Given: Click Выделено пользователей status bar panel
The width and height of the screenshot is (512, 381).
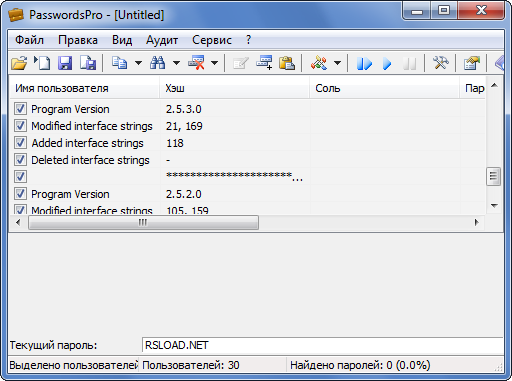Looking at the screenshot, I should point(73,365).
